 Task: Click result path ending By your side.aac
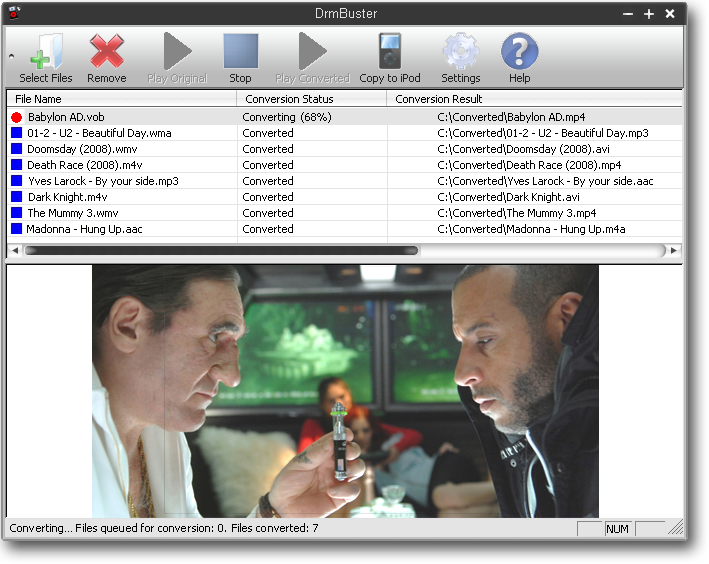click(x=545, y=181)
